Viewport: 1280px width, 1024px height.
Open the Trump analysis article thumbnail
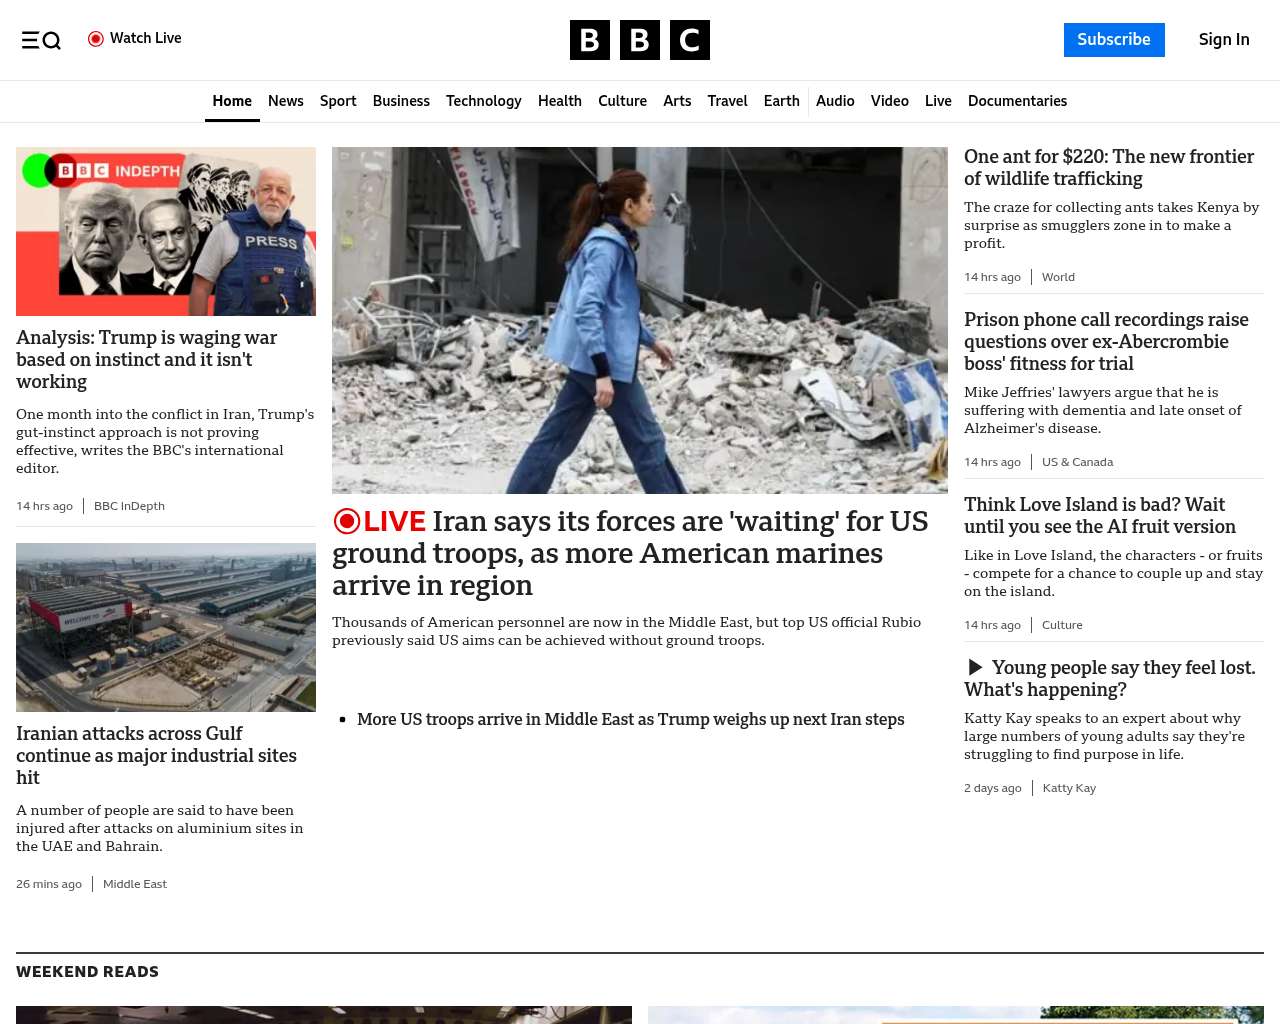click(x=166, y=231)
